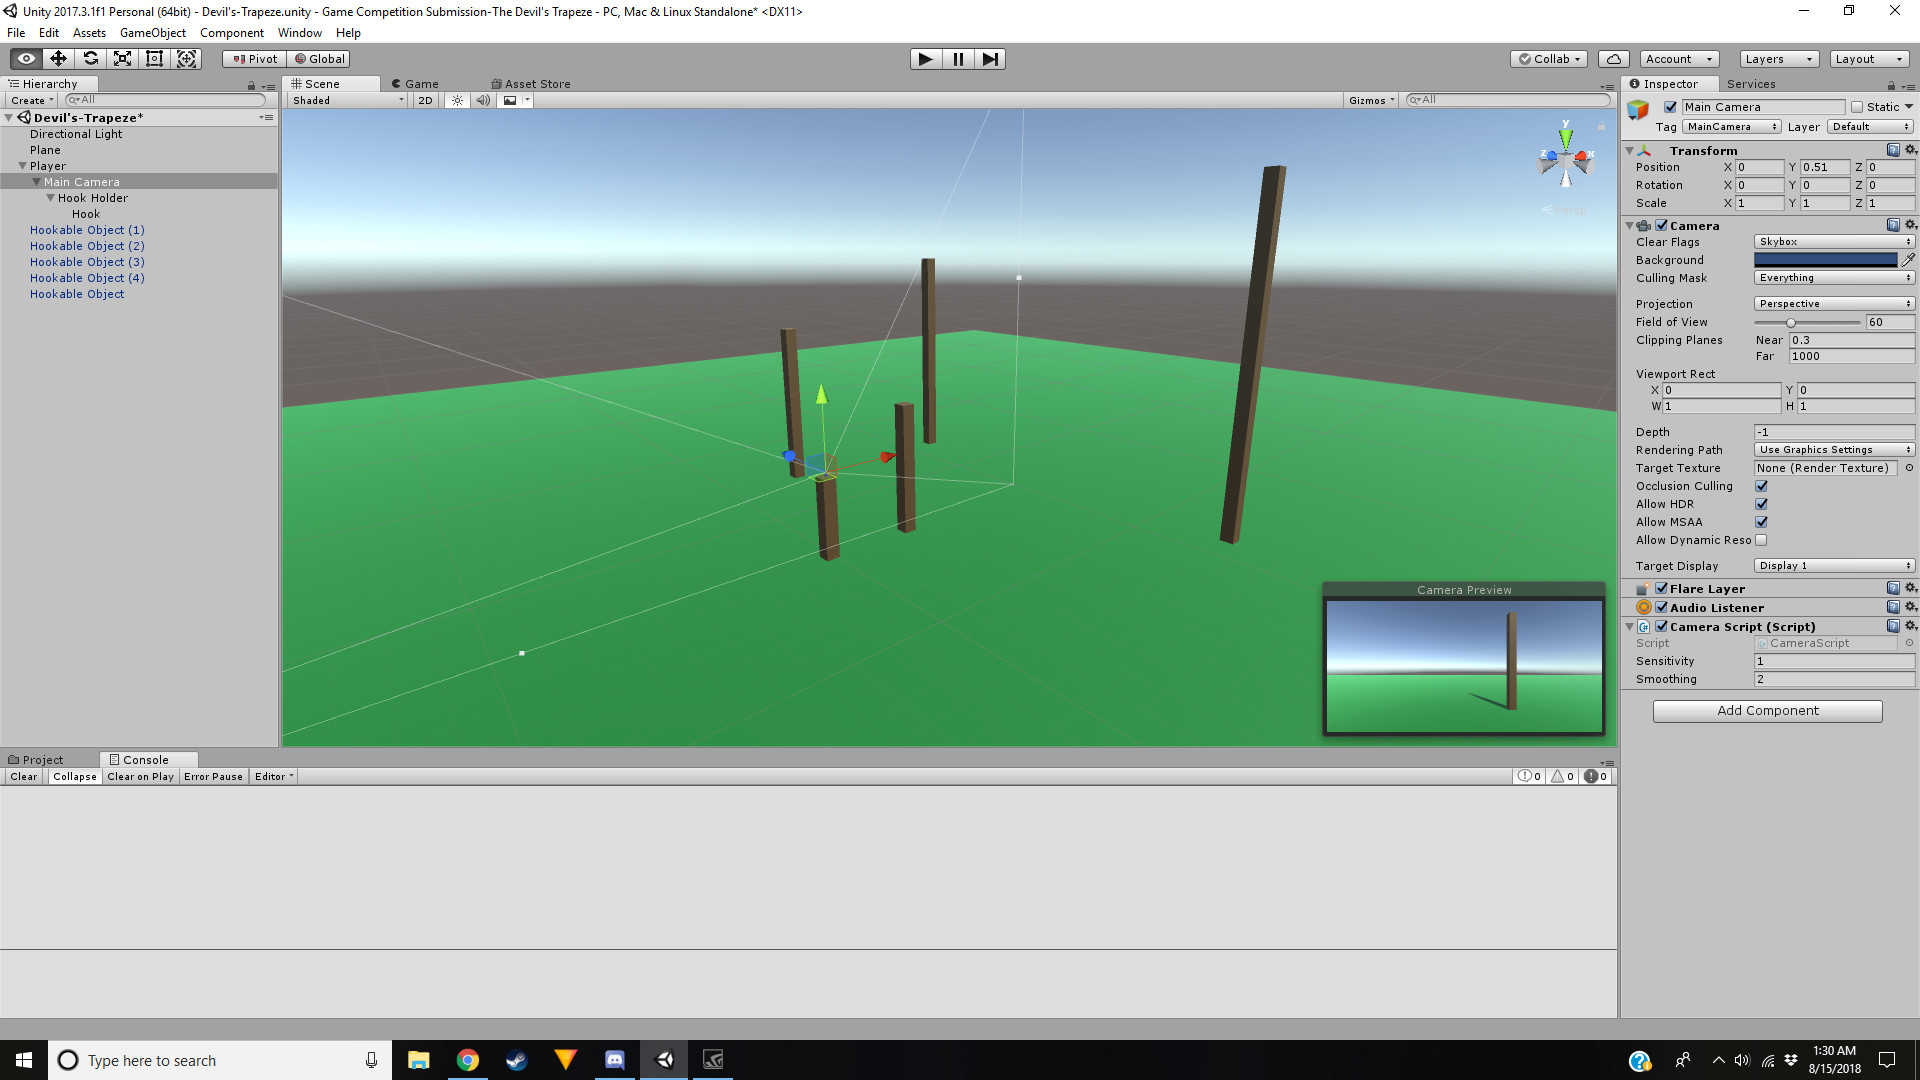Toggle the Static checkbox
This screenshot has height=1080, width=1920.
[1857, 107]
